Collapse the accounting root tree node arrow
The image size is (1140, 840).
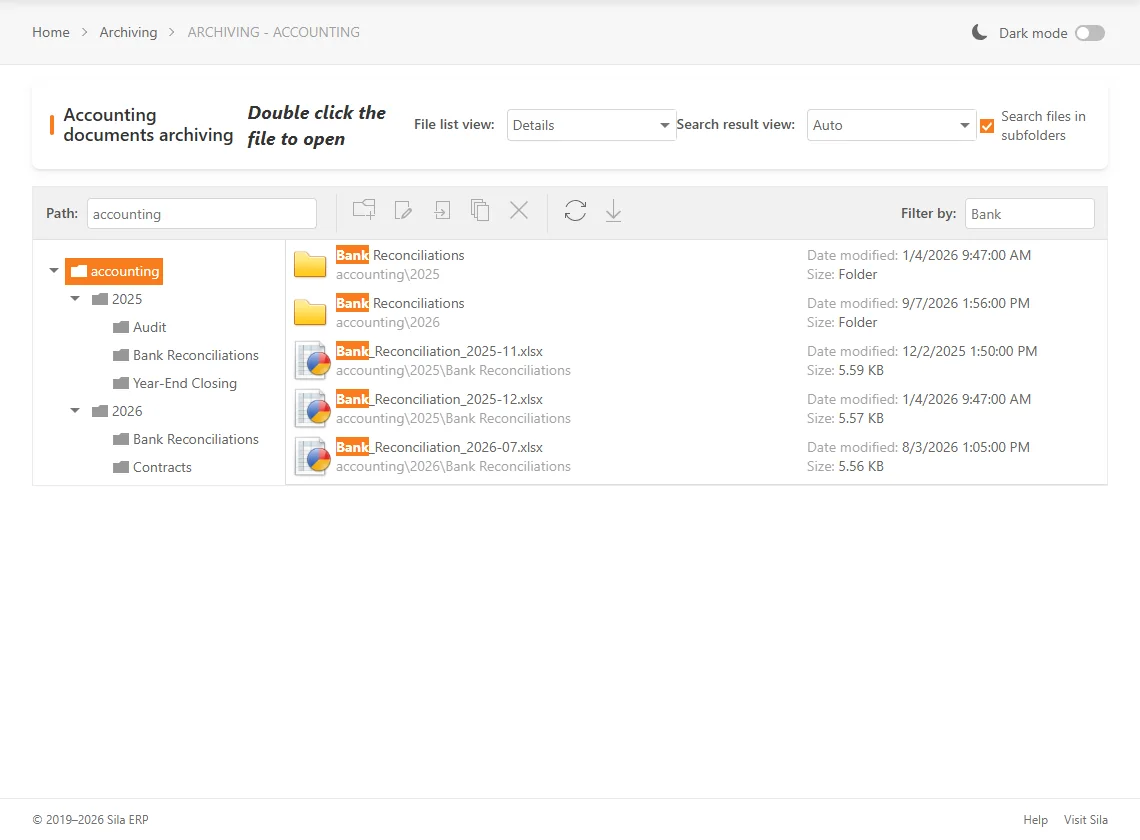pyautogui.click(x=54, y=271)
